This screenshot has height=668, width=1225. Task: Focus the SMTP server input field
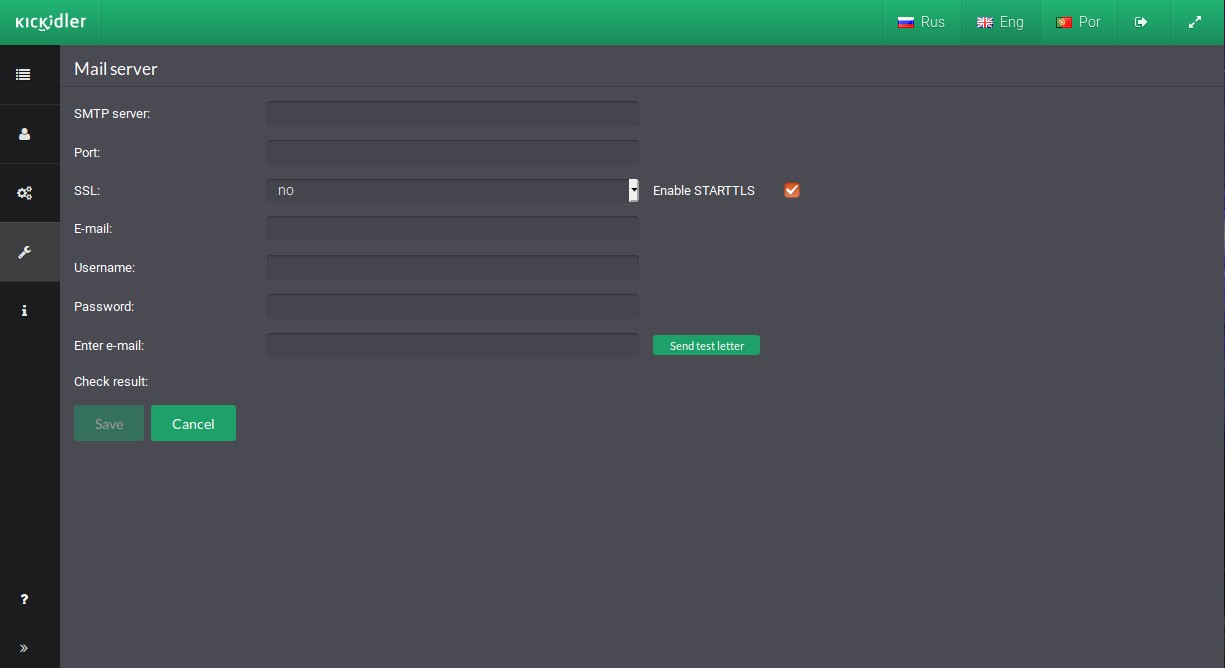pos(453,113)
